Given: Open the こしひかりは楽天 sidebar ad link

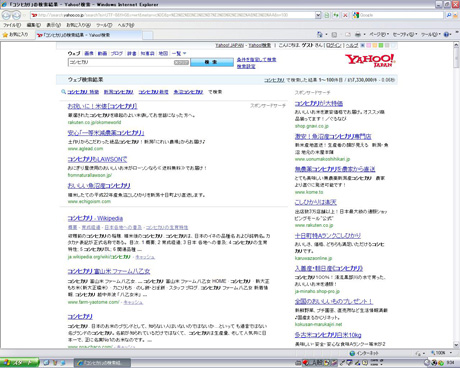Looking at the screenshot, I should [316, 202].
